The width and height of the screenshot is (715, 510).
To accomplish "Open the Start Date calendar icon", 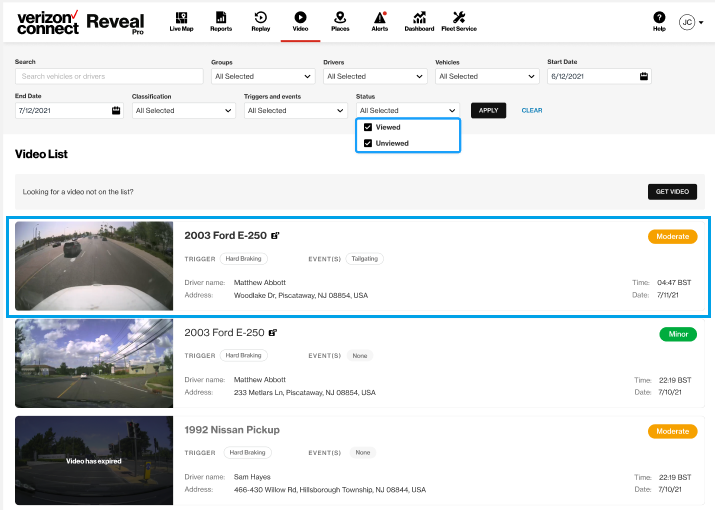I will click(644, 76).
